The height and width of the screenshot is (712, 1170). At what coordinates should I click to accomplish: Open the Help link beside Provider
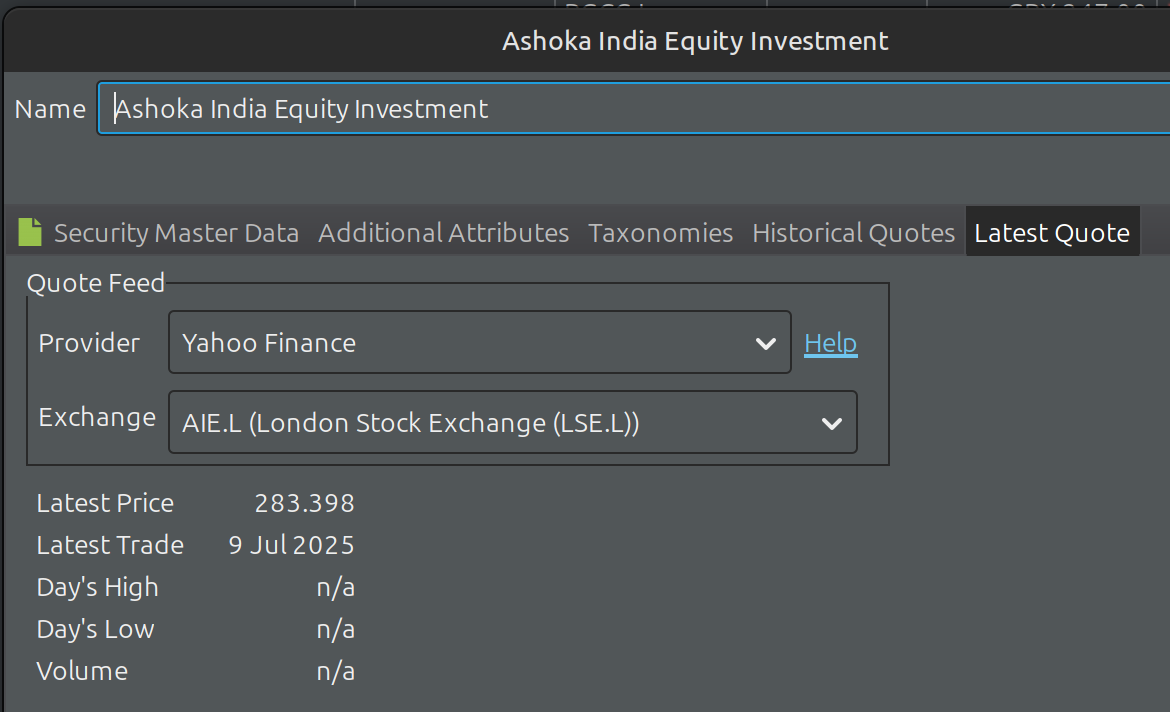(x=830, y=343)
